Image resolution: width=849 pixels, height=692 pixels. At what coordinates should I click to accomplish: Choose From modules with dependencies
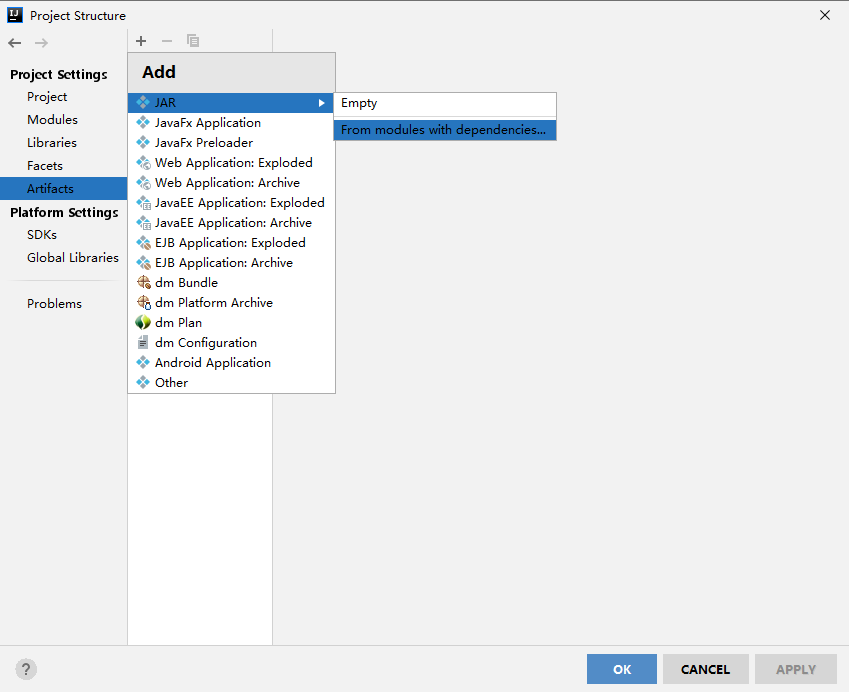(445, 130)
